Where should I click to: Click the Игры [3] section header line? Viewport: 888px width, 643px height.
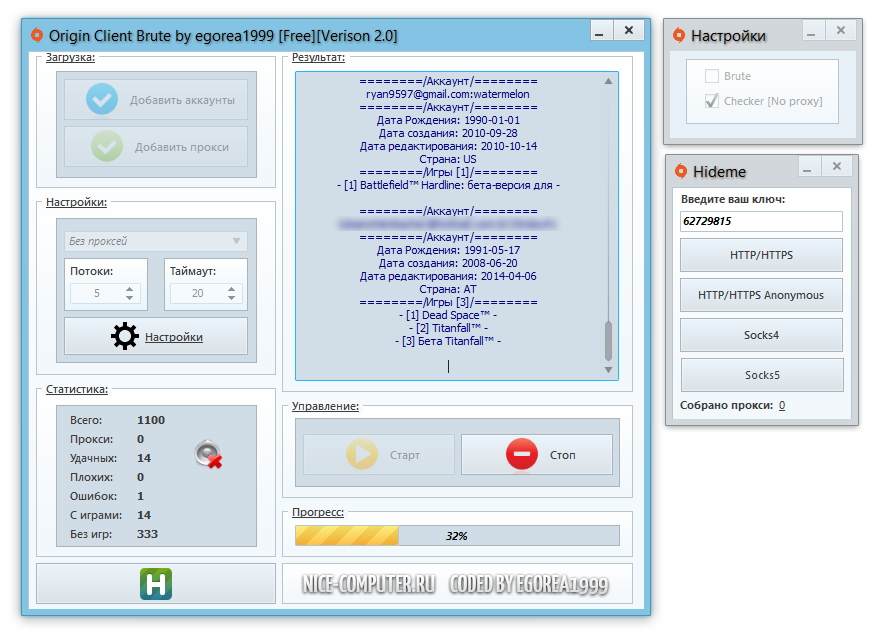448,302
